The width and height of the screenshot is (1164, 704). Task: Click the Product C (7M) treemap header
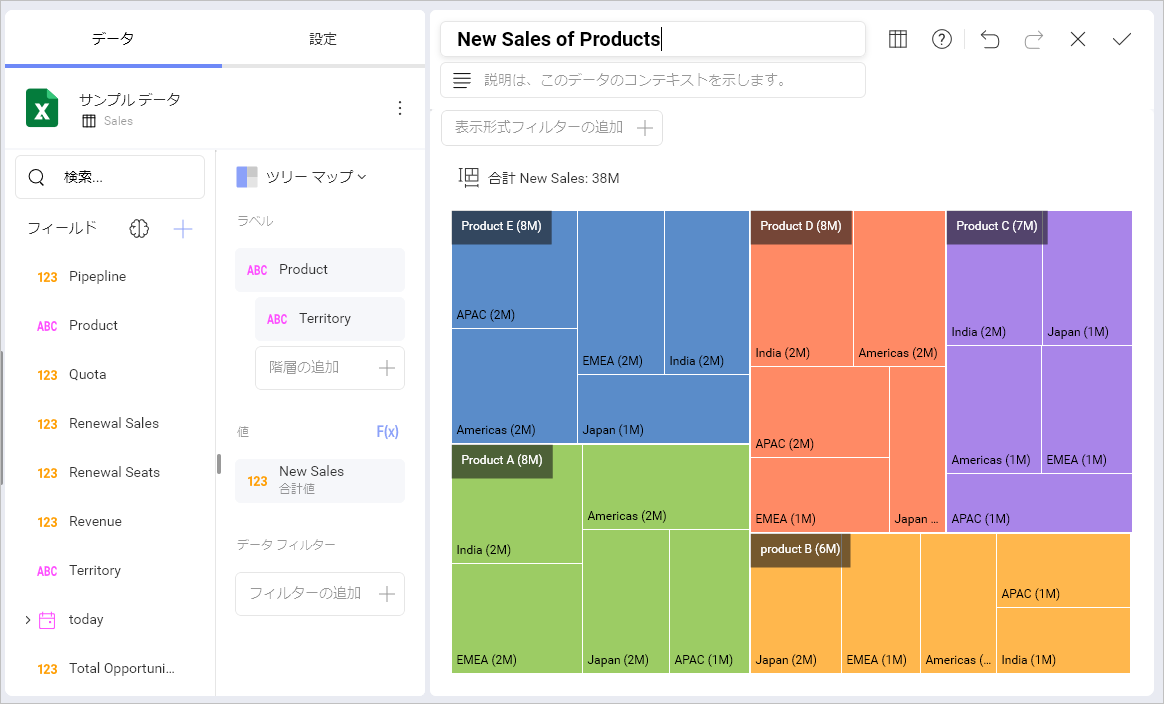(x=996, y=227)
